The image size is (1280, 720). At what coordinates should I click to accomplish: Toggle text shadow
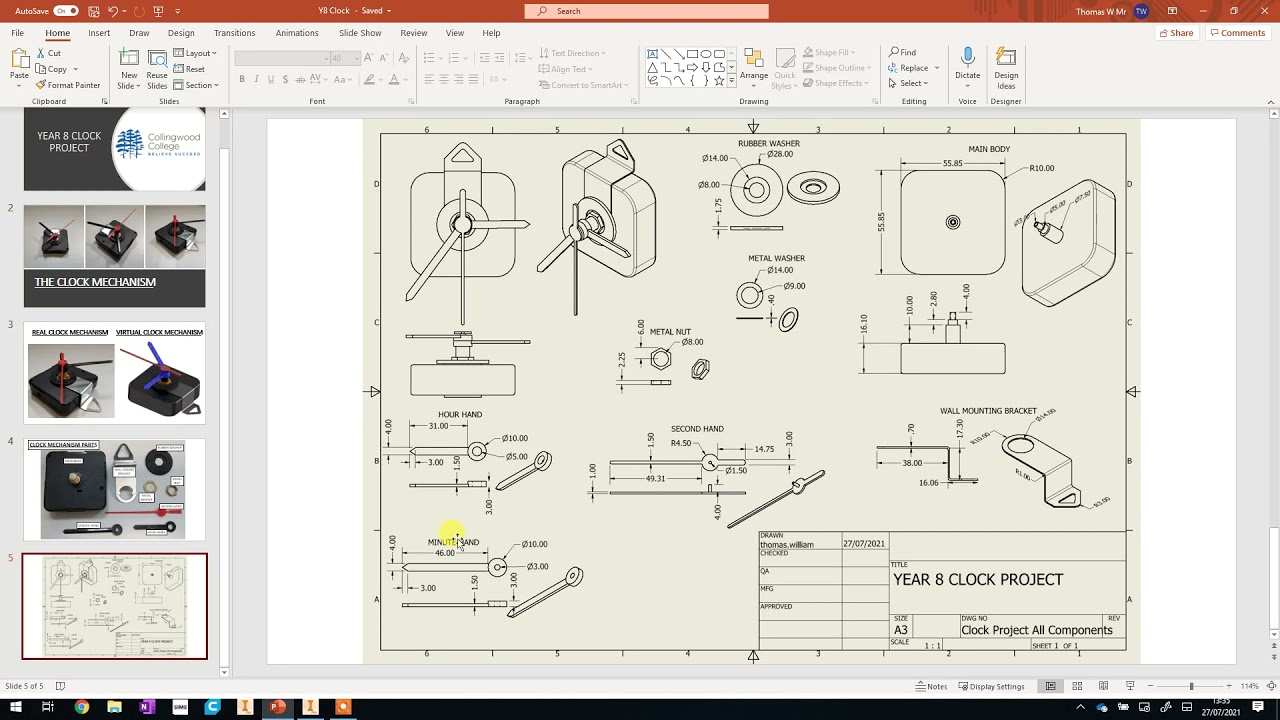point(284,79)
